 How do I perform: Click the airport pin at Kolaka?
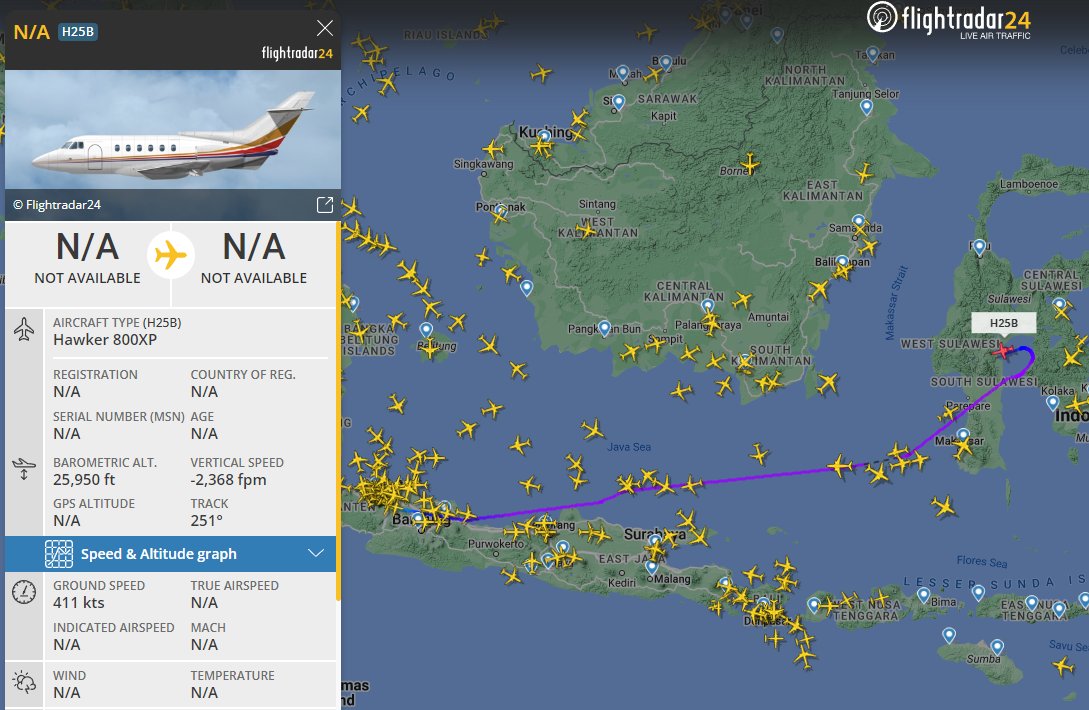(x=1053, y=403)
